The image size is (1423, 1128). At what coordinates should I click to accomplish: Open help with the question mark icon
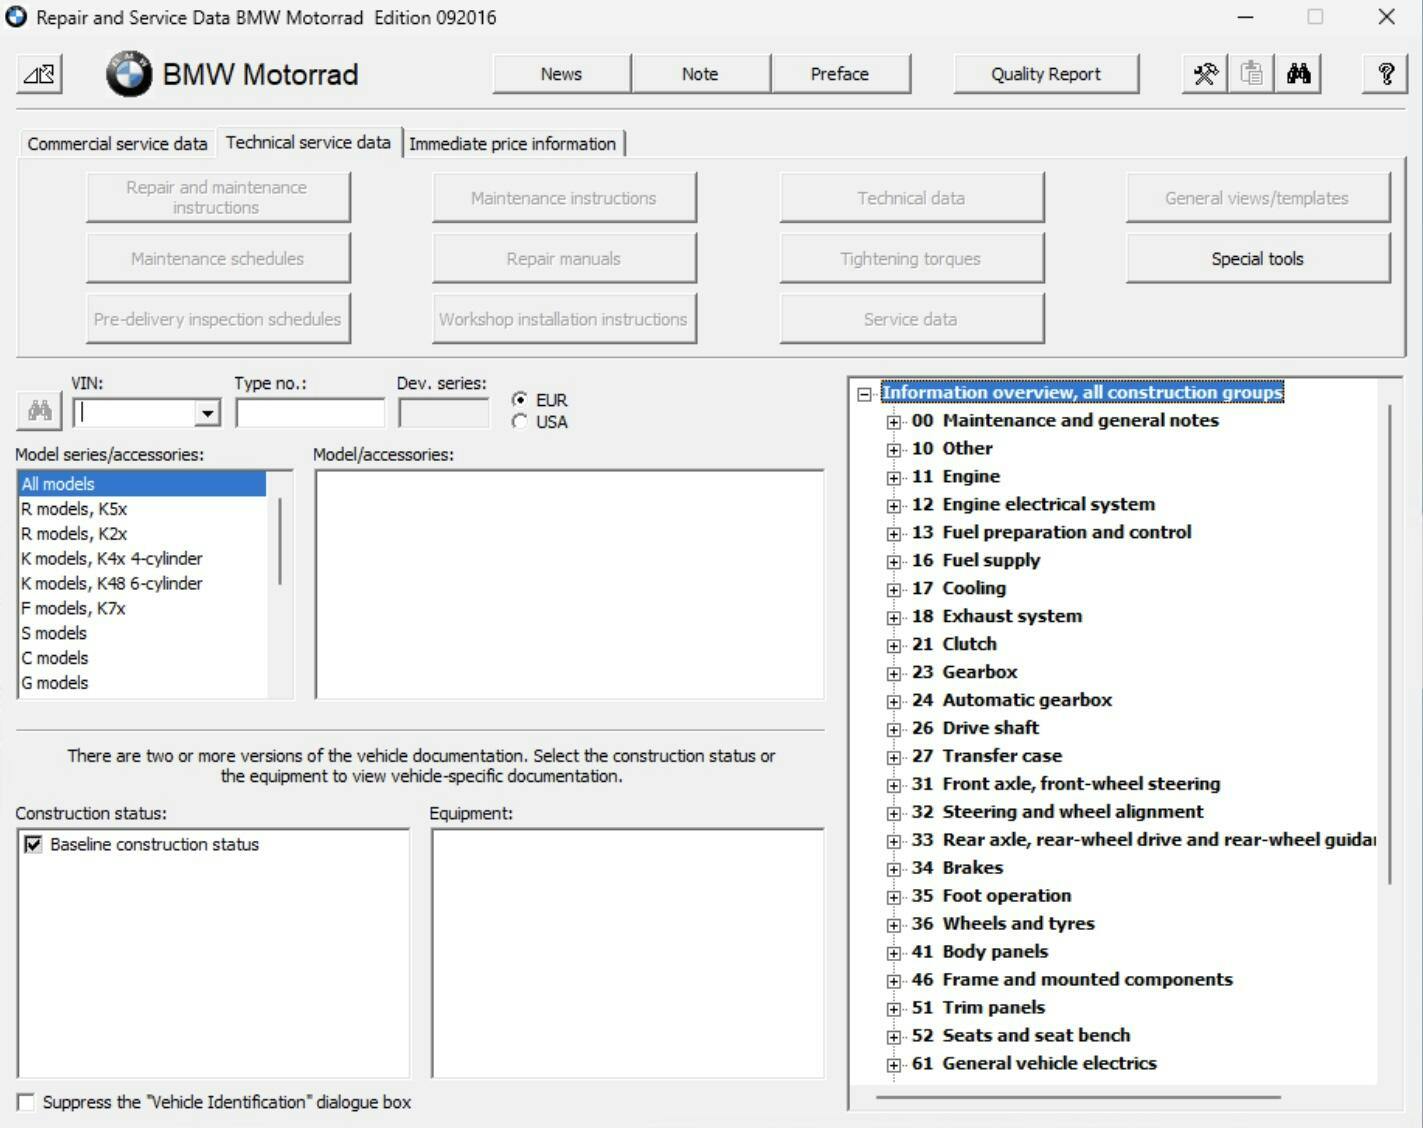pos(1386,74)
